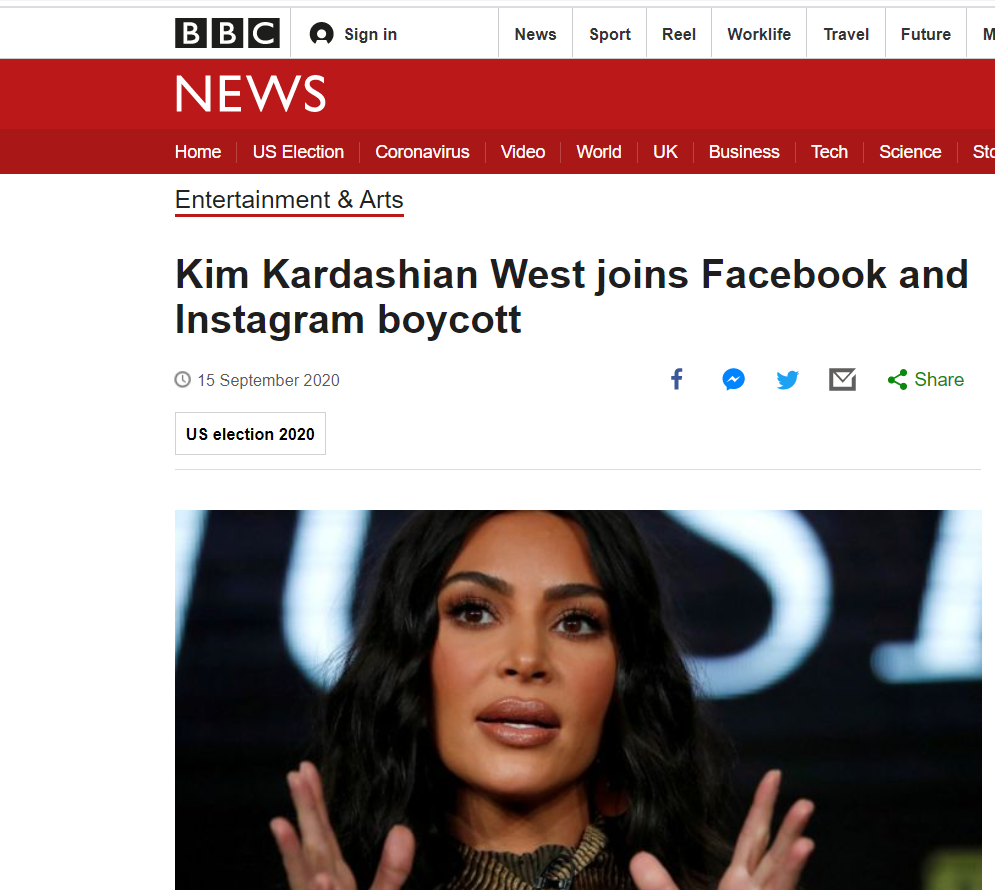Click the US election 2020 topic button
The image size is (995, 896).
click(x=250, y=433)
